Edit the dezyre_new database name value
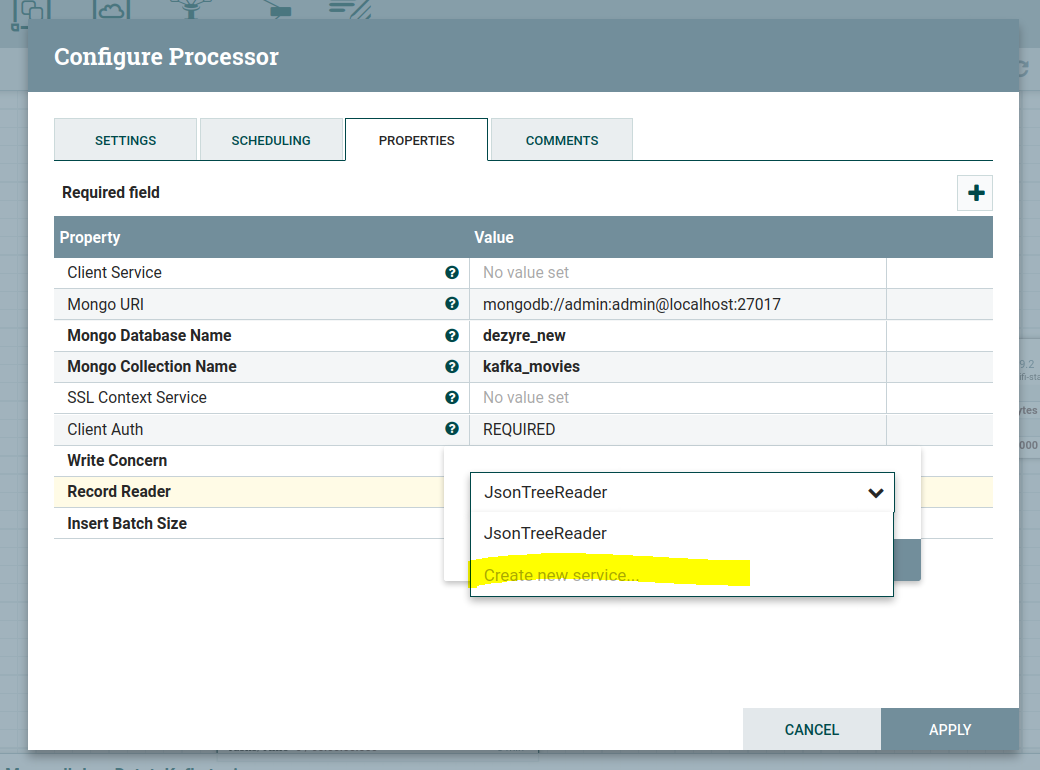 pyautogui.click(x=524, y=336)
